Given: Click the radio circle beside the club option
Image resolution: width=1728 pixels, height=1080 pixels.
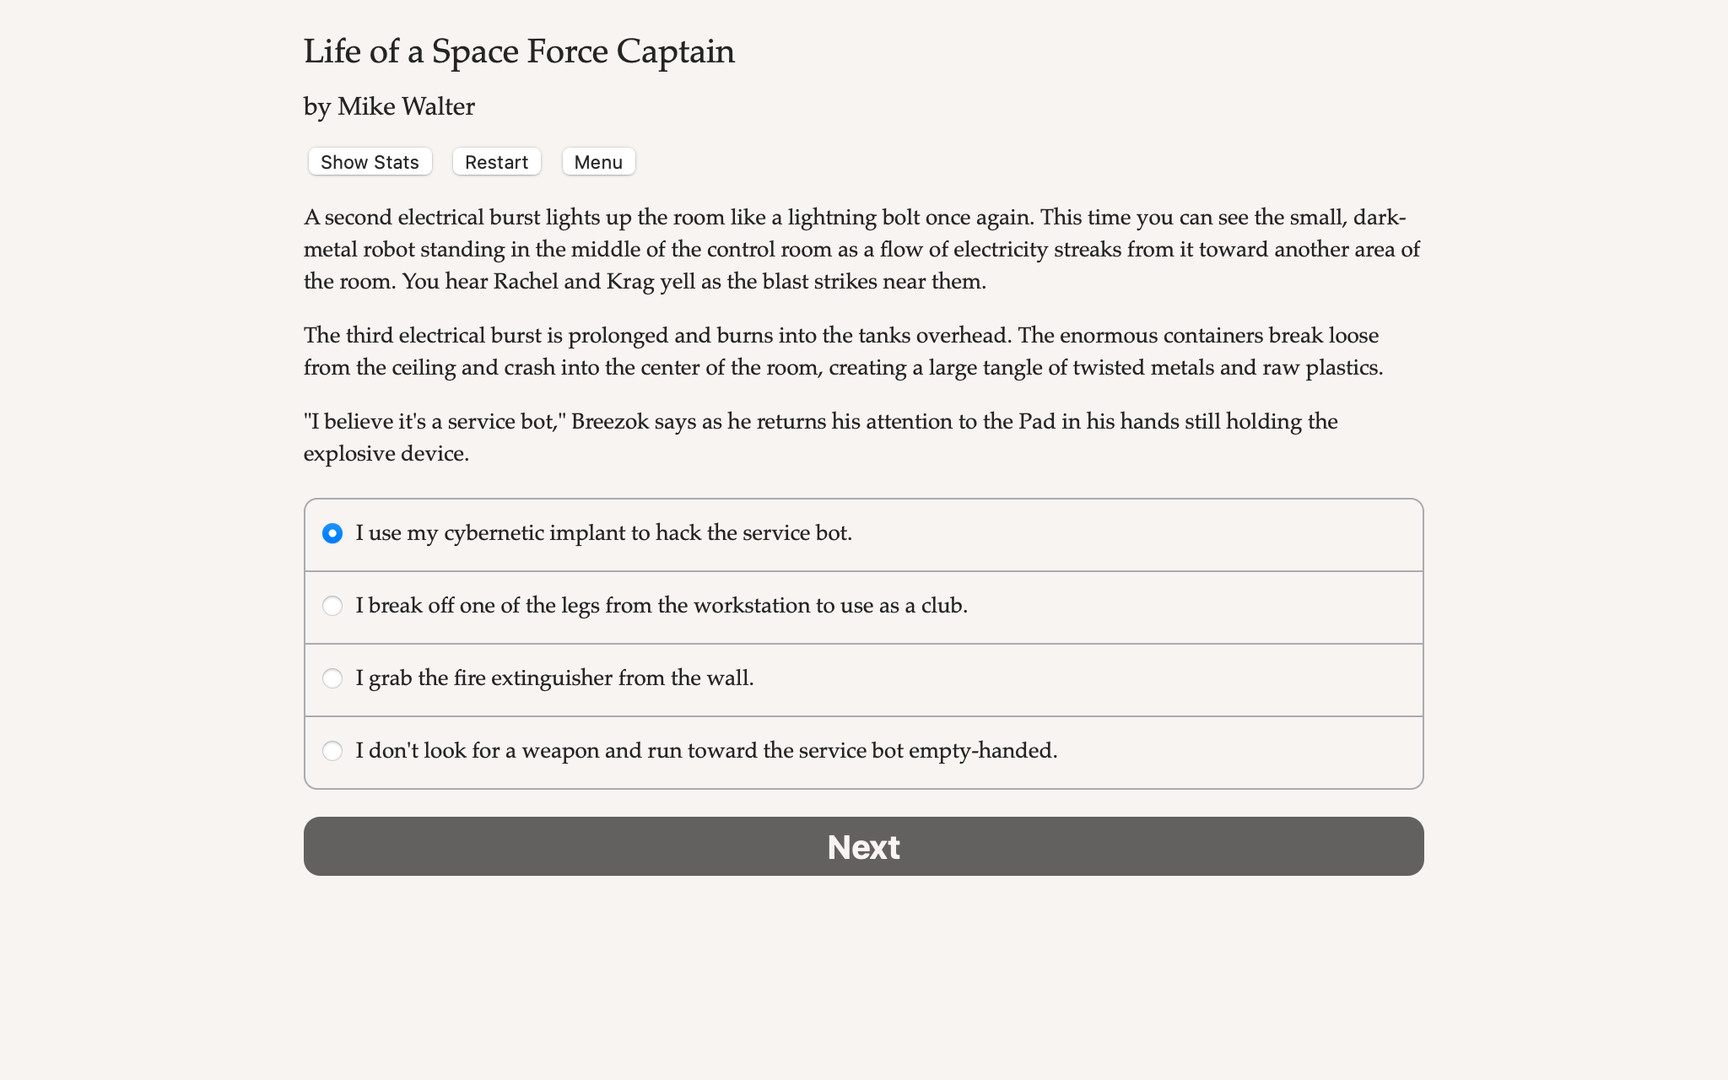Looking at the screenshot, I should point(332,605).
